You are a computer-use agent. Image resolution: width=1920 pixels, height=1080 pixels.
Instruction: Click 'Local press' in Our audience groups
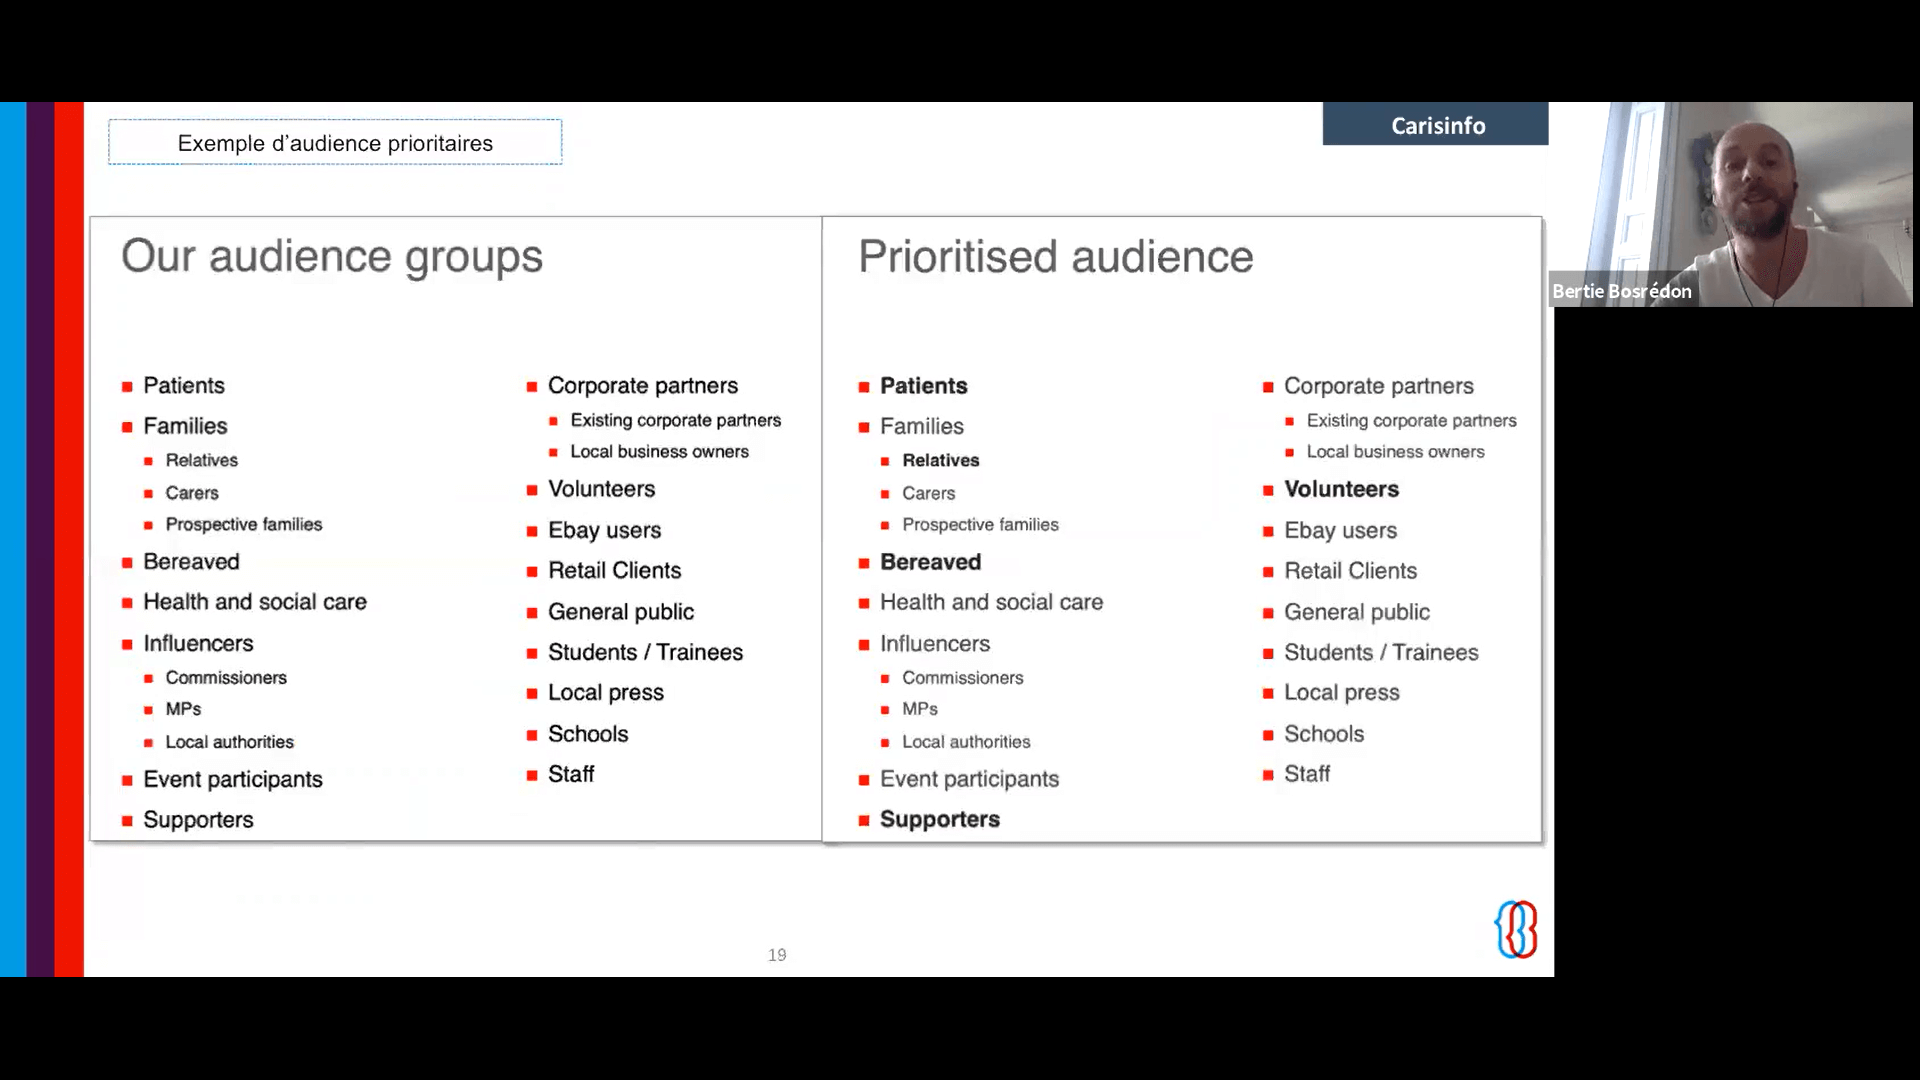click(x=606, y=693)
